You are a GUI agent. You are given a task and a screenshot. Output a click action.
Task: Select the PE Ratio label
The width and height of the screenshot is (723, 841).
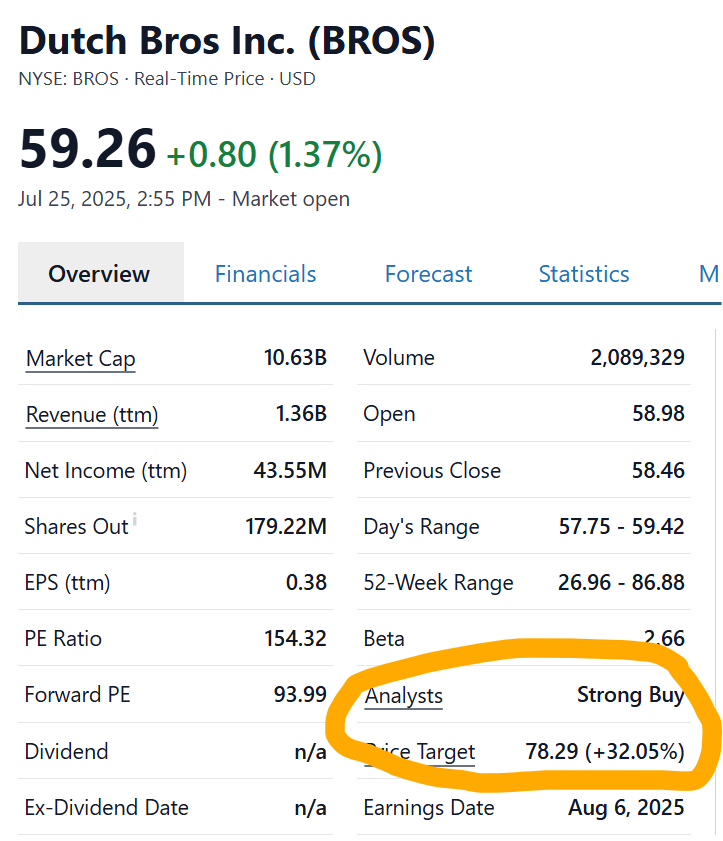63,639
